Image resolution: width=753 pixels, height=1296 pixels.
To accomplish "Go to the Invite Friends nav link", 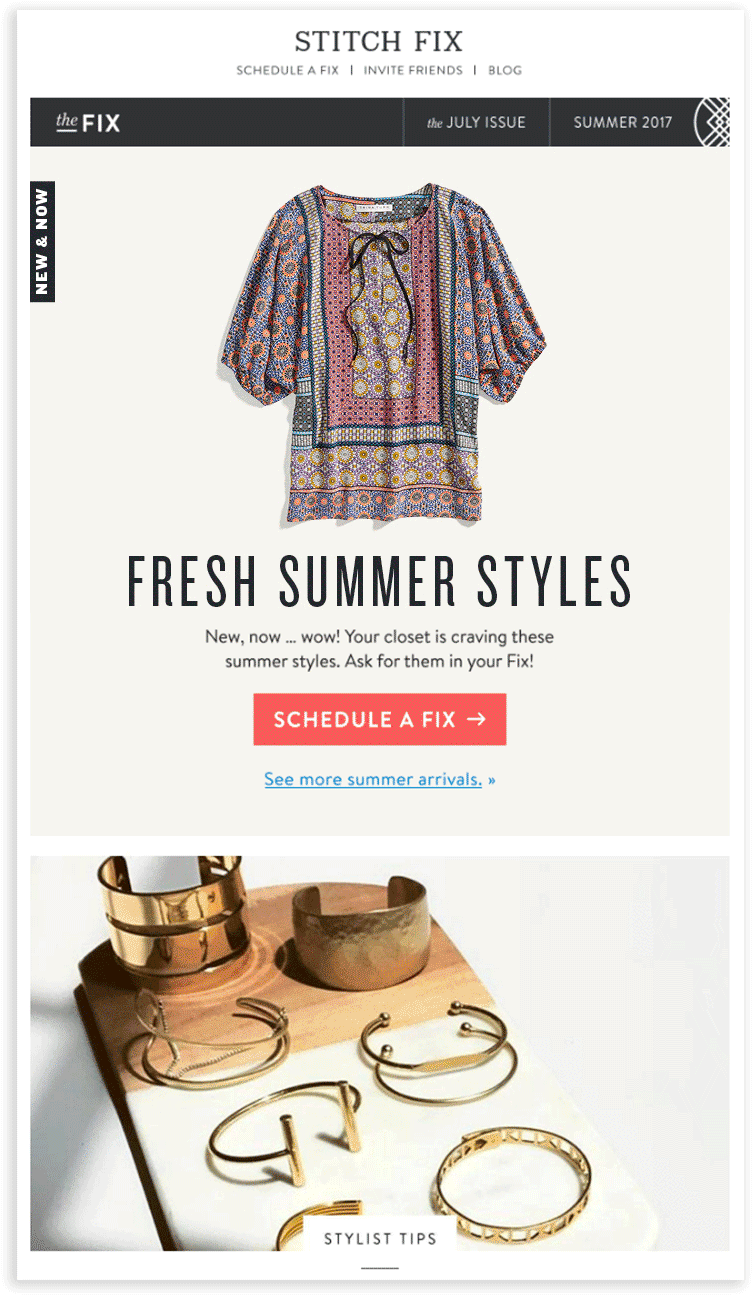I will point(413,71).
